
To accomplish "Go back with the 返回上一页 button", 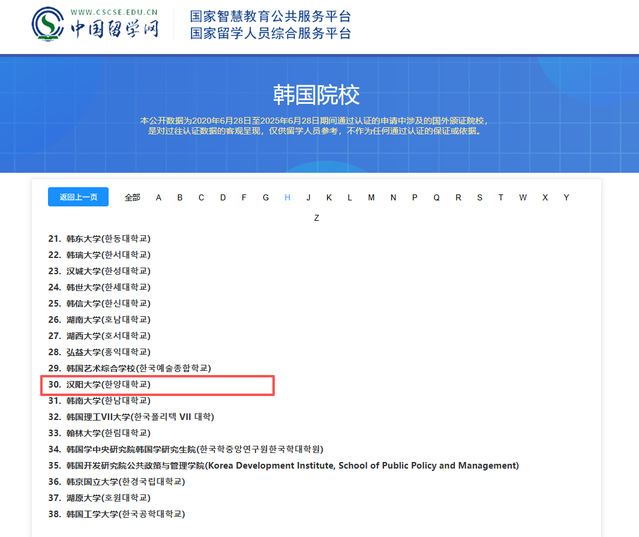I will tap(78, 197).
